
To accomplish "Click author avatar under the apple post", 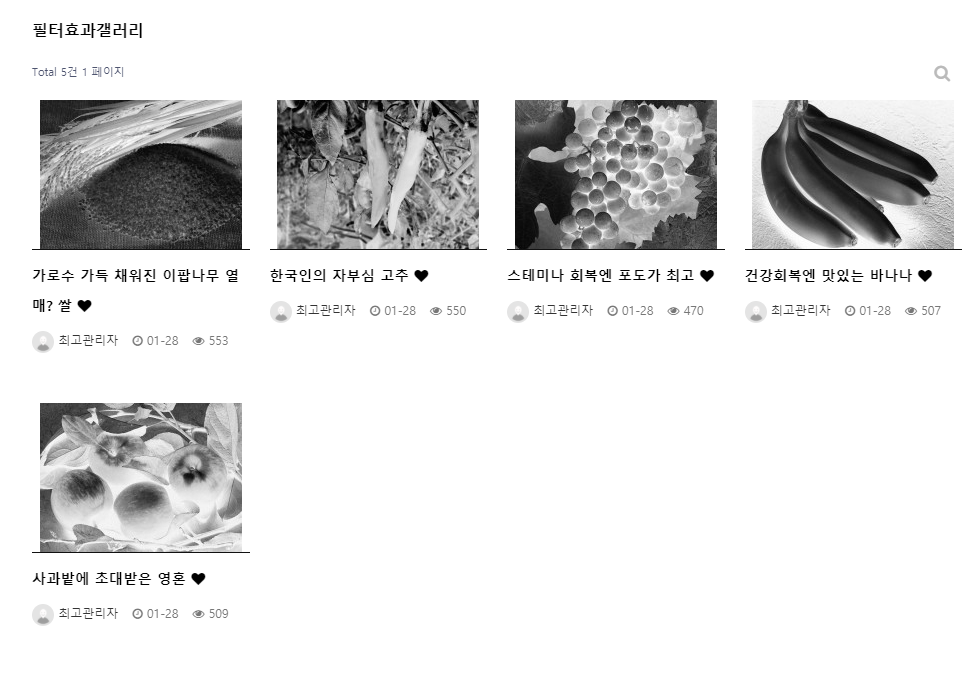I will tap(42, 615).
